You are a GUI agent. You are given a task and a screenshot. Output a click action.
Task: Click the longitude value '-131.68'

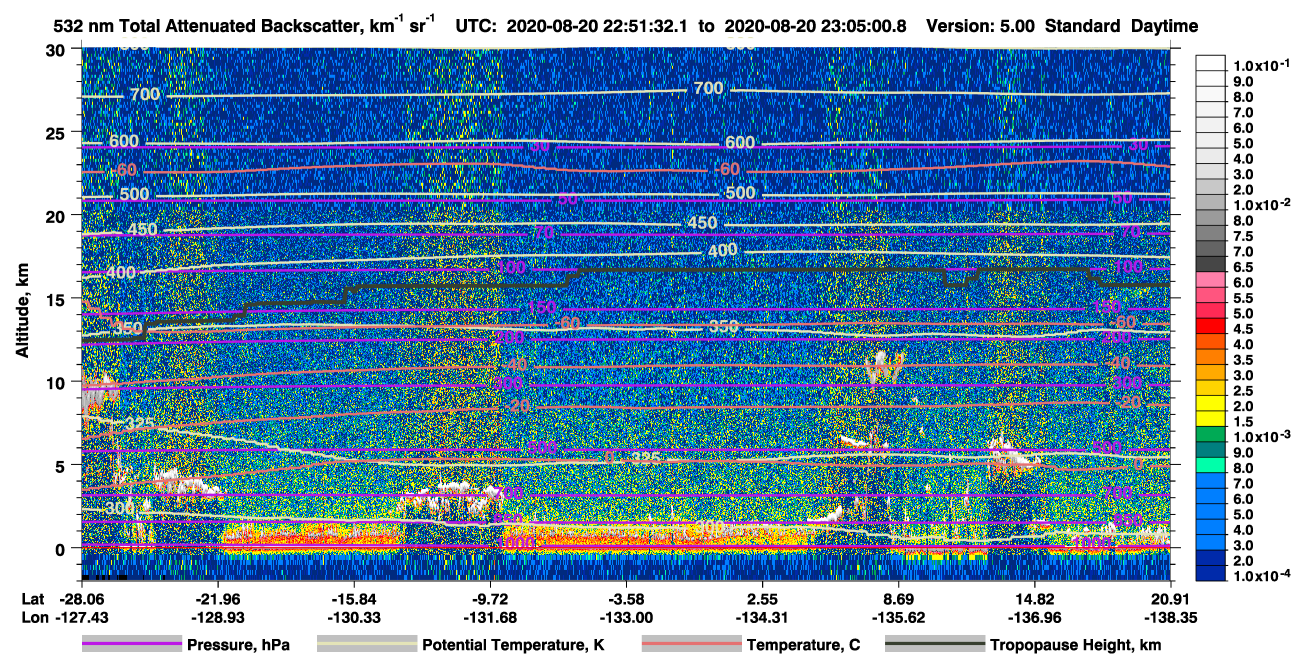pos(490,617)
